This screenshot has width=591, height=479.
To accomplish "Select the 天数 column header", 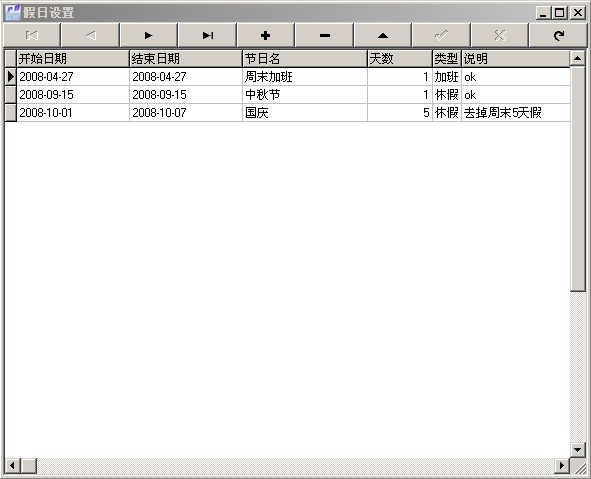I will (x=400, y=59).
